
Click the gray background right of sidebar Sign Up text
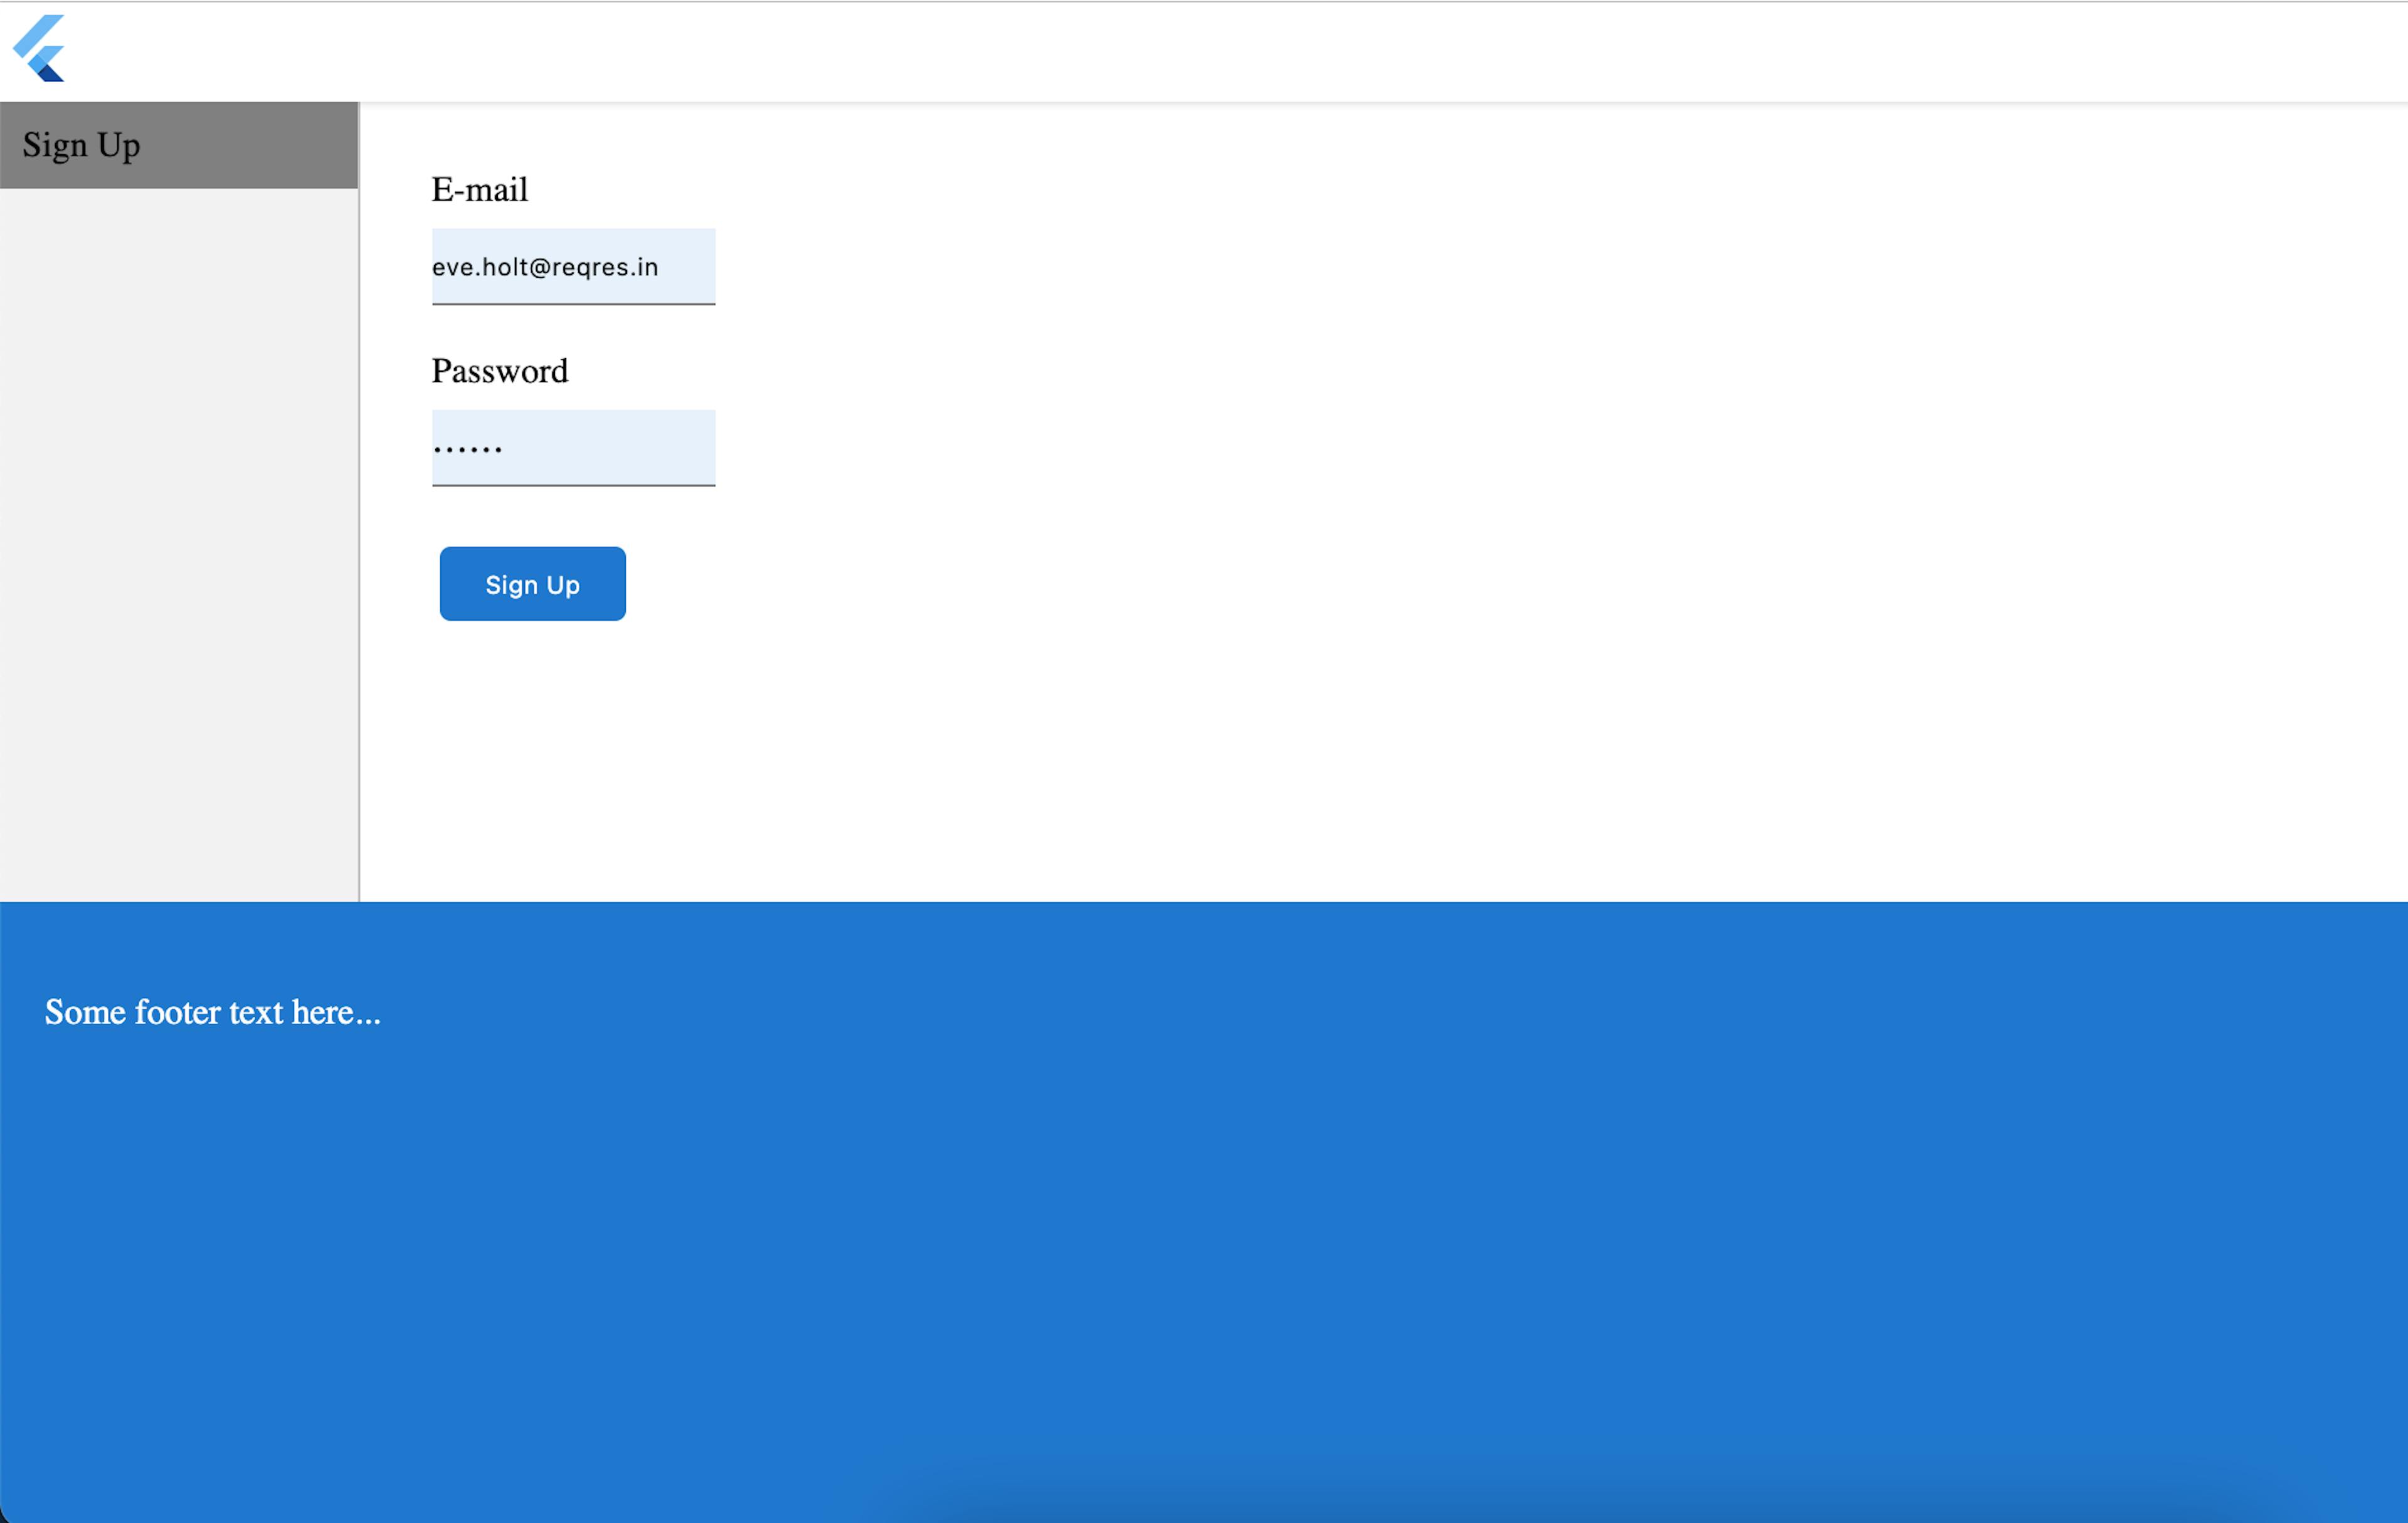pyautogui.click(x=260, y=146)
